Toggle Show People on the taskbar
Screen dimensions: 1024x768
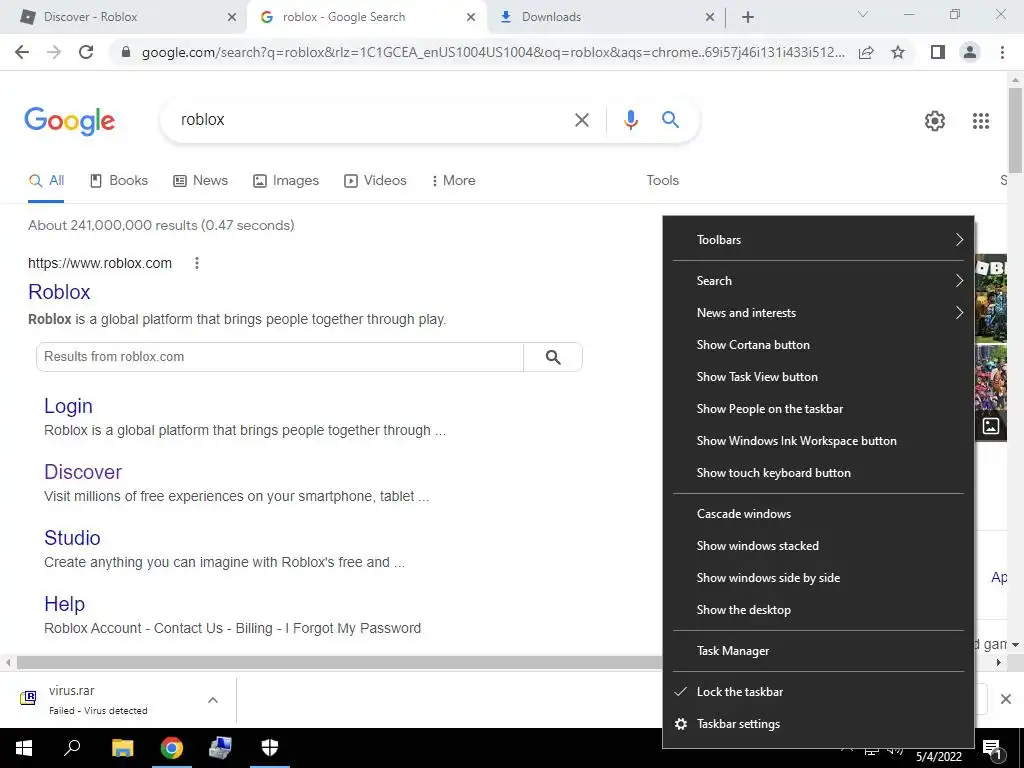click(x=818, y=409)
